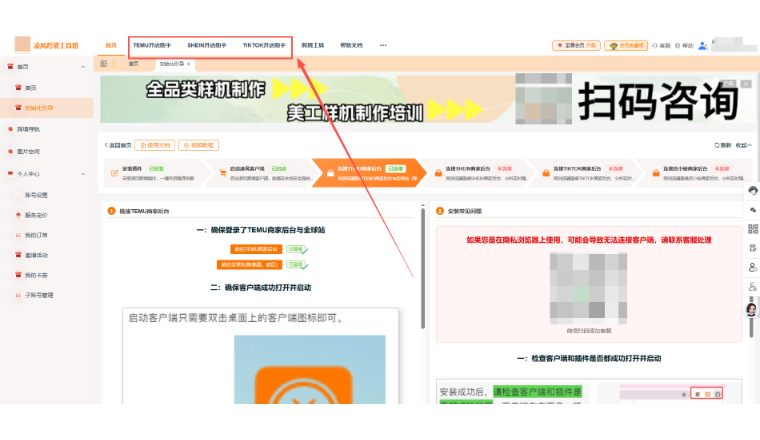Click the headset support icon in right toolbar

pyautogui.click(x=752, y=190)
